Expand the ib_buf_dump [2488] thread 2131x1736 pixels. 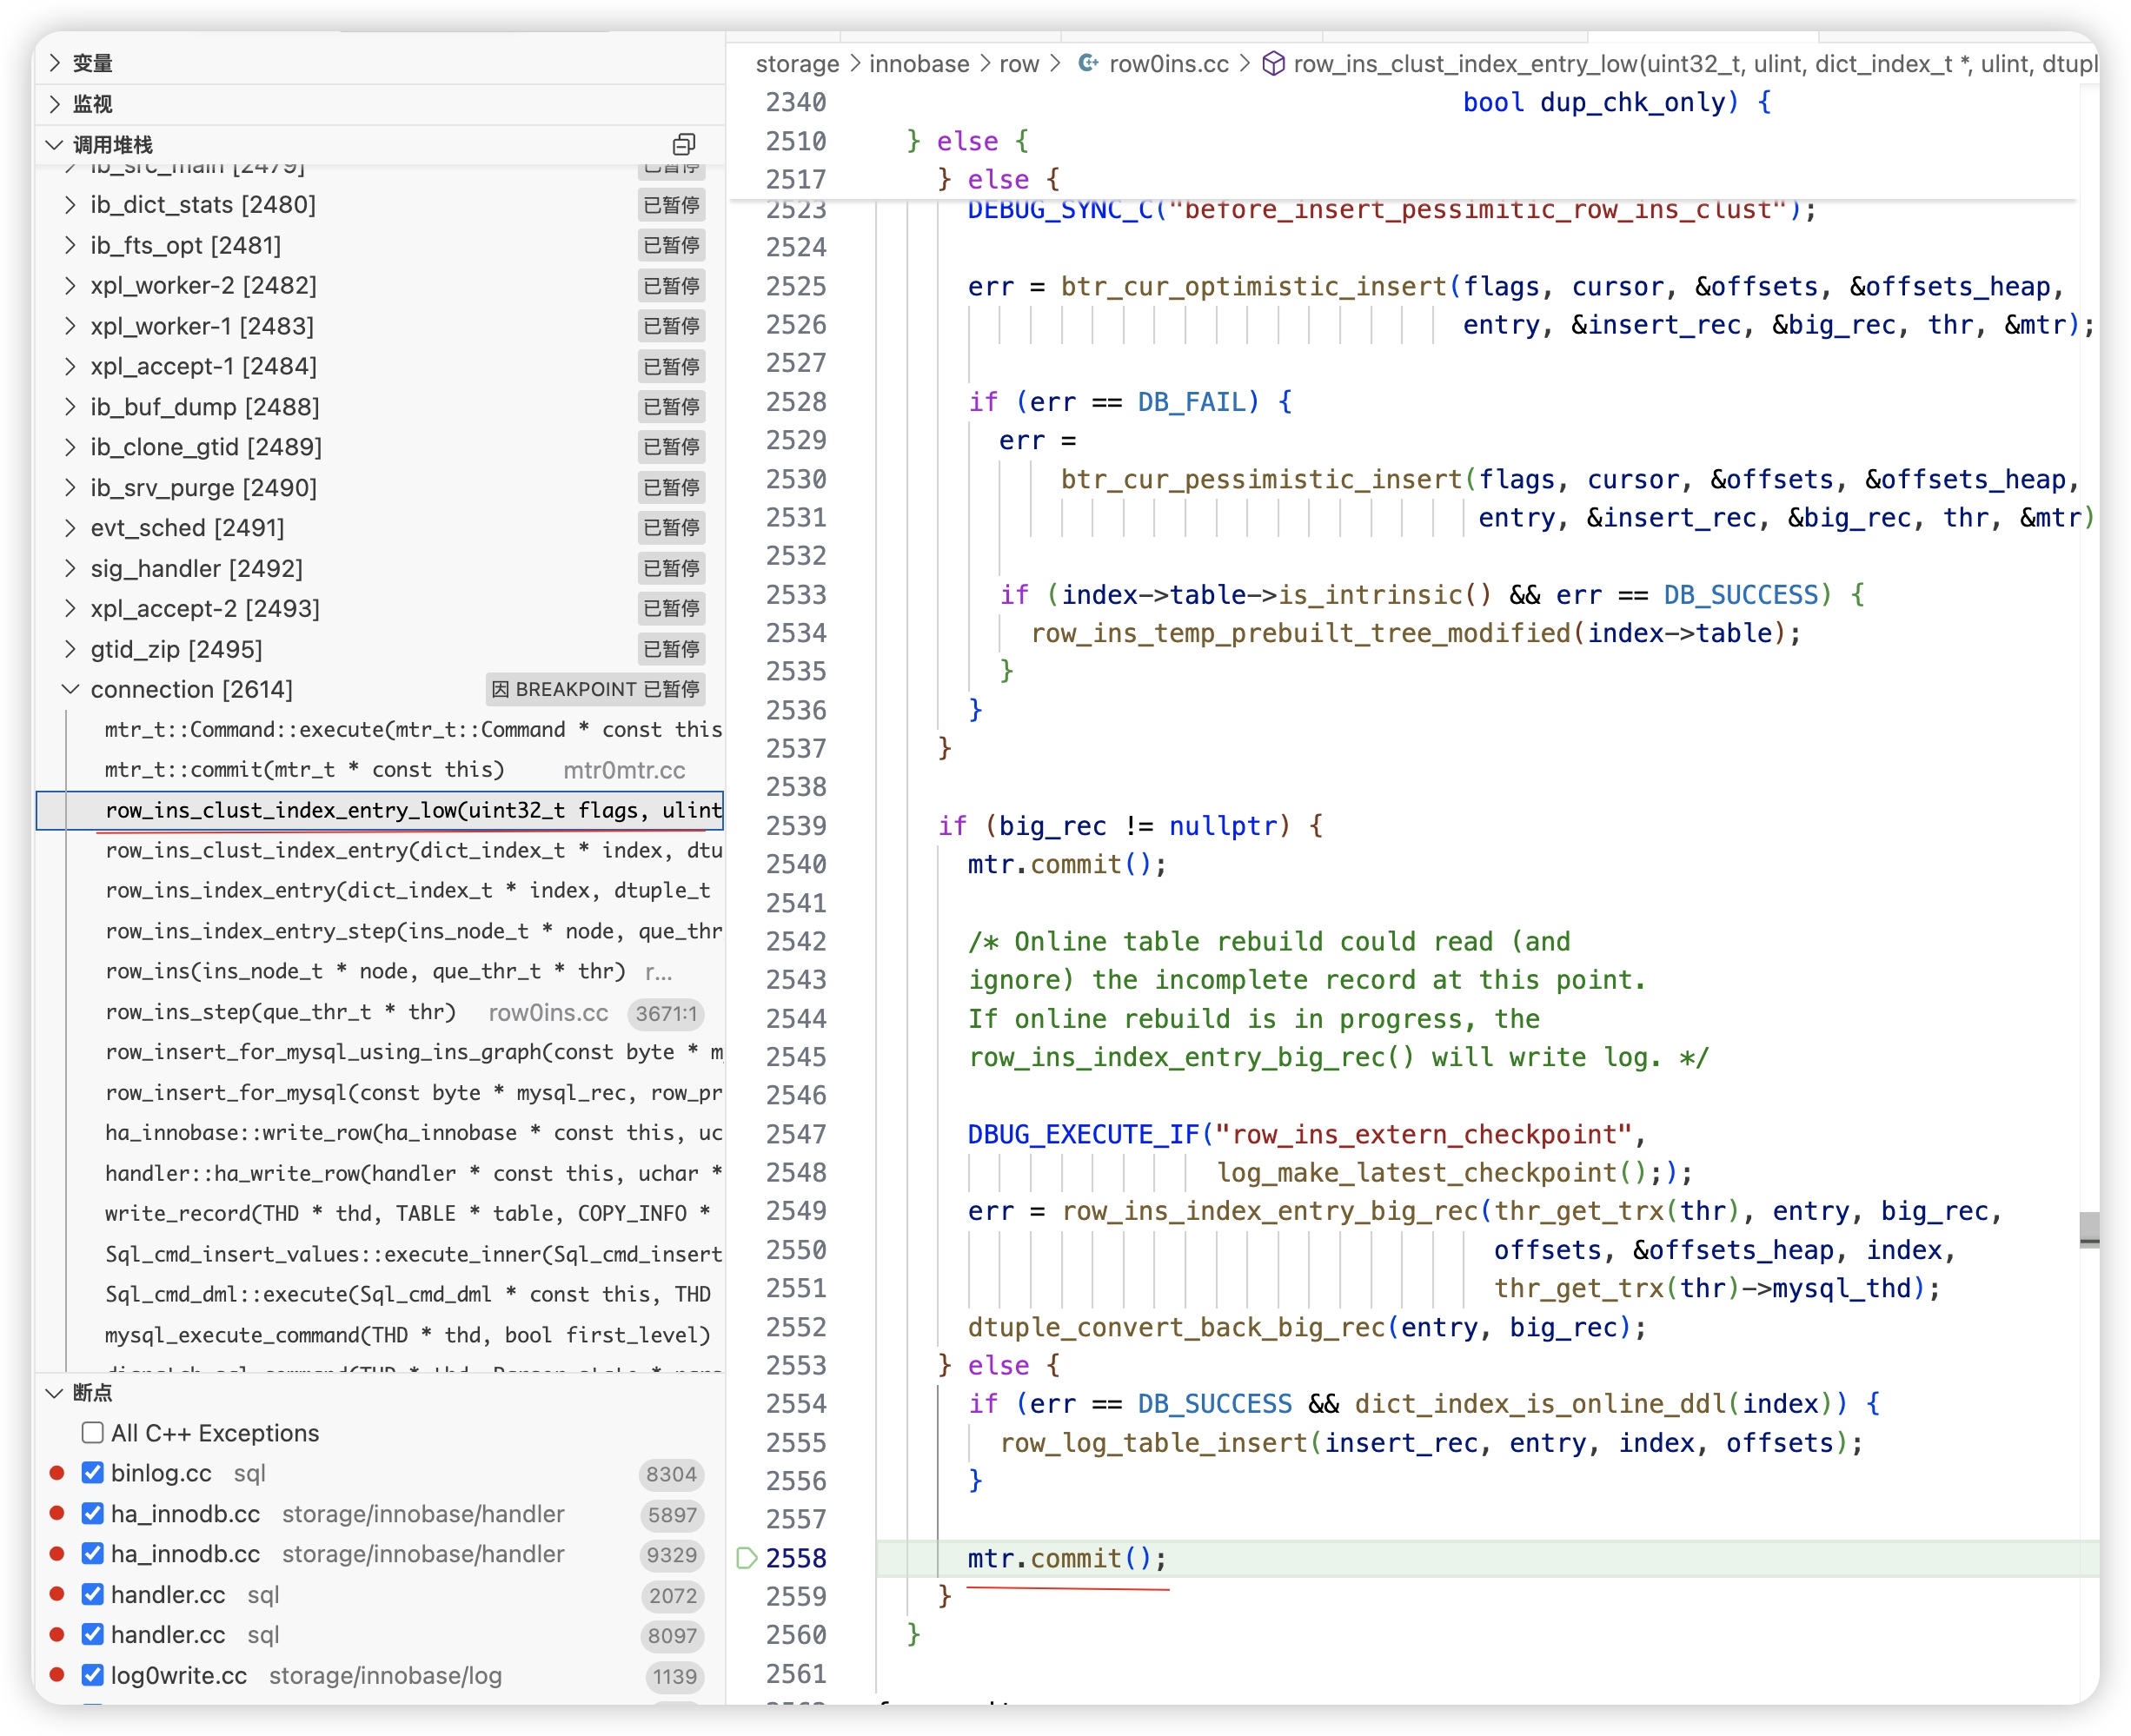(x=70, y=407)
